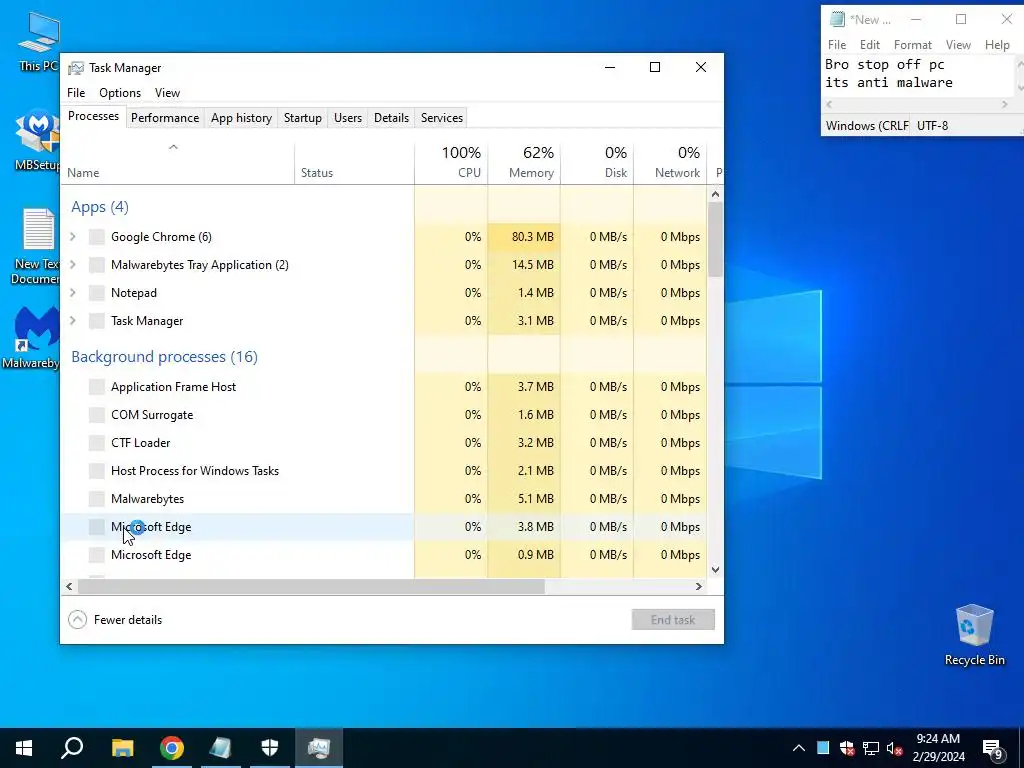Open the This PC desktop icon

pos(38,42)
